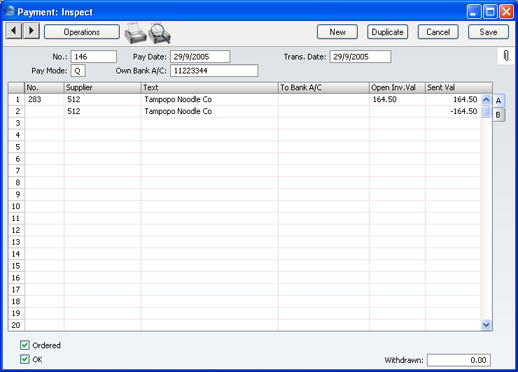Click the Open Inv.Val column header
The image size is (518, 372).
pos(397,88)
